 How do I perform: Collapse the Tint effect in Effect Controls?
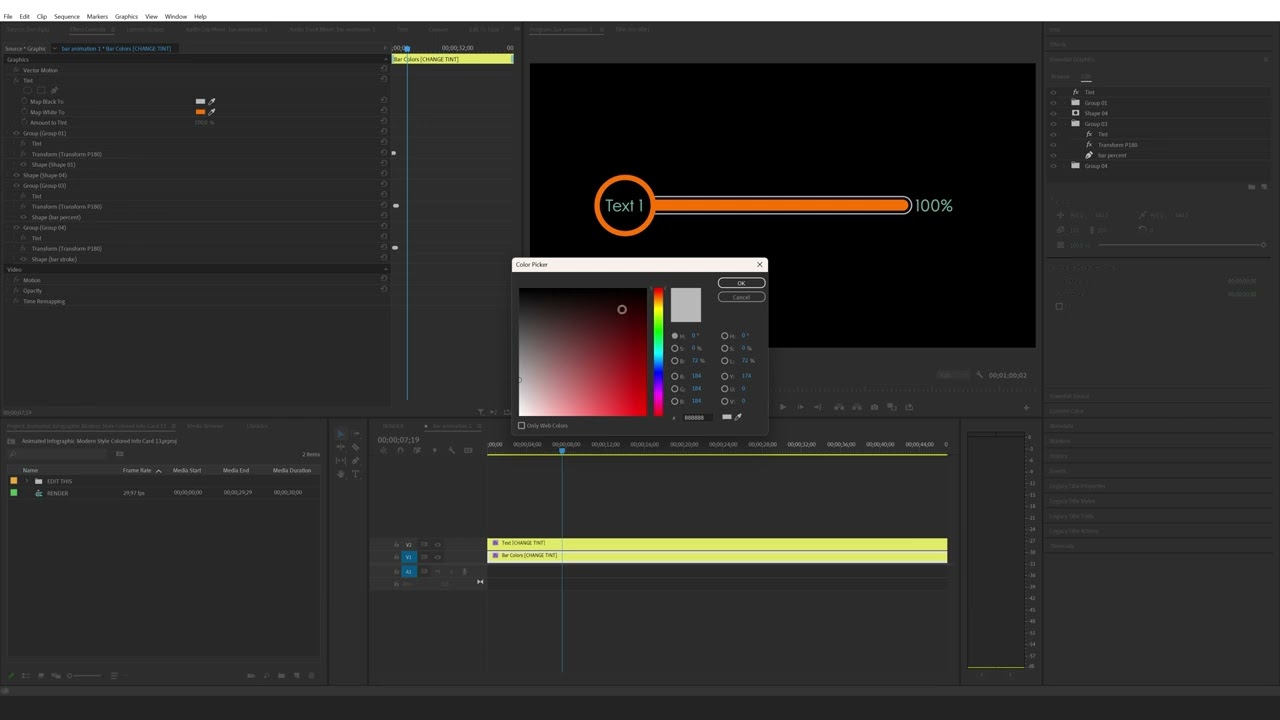pyautogui.click(x=10, y=80)
